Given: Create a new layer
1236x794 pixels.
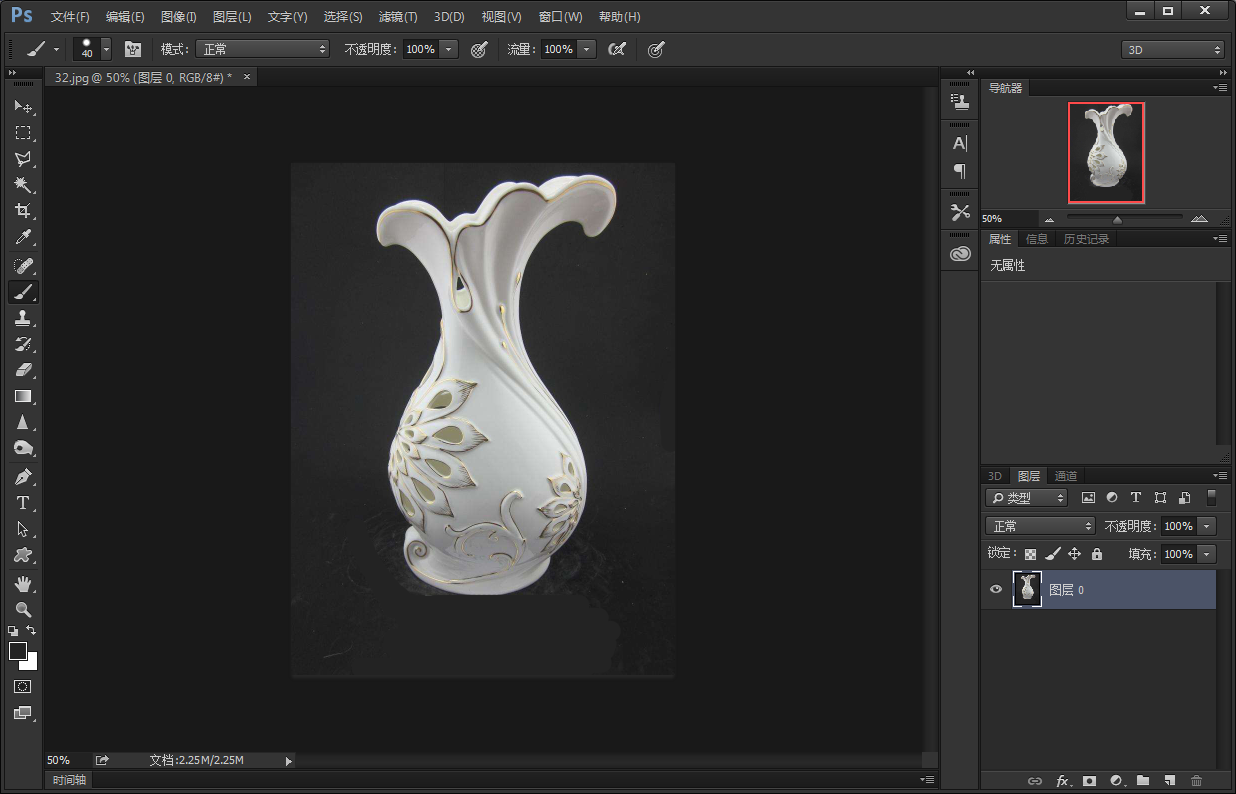Looking at the screenshot, I should pos(1169,781).
